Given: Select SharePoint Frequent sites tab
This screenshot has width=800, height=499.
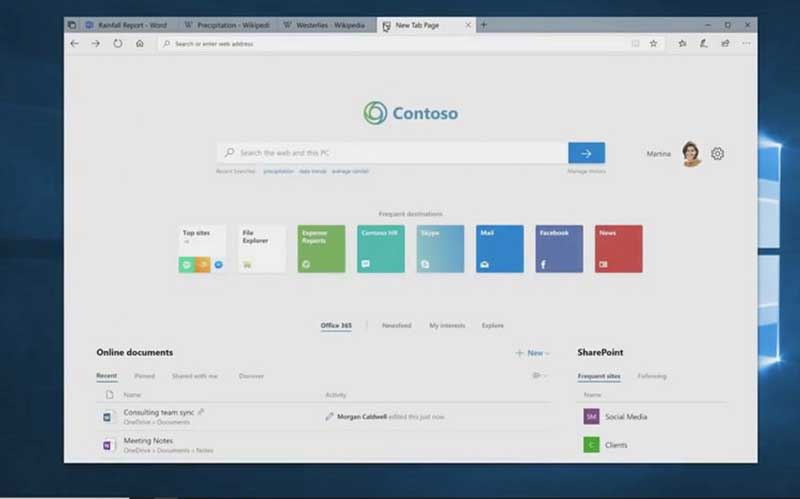Looking at the screenshot, I should 599,377.
